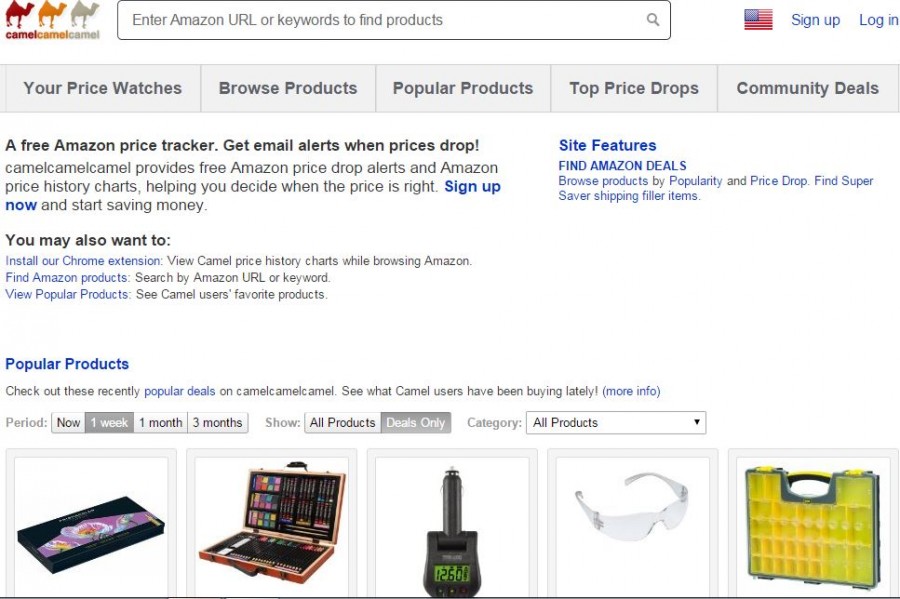
Task: Switch the period to 3 months
Action: (x=217, y=423)
